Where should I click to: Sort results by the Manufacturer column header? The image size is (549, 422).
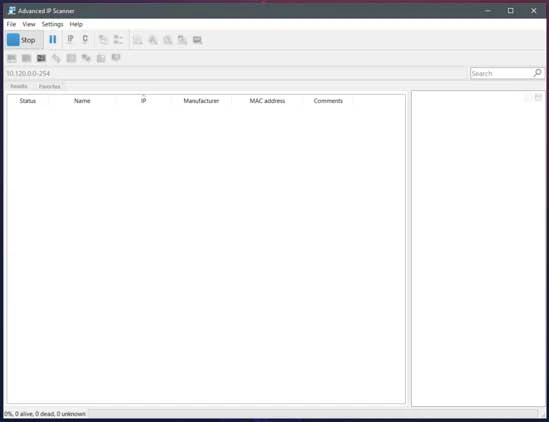pos(201,101)
